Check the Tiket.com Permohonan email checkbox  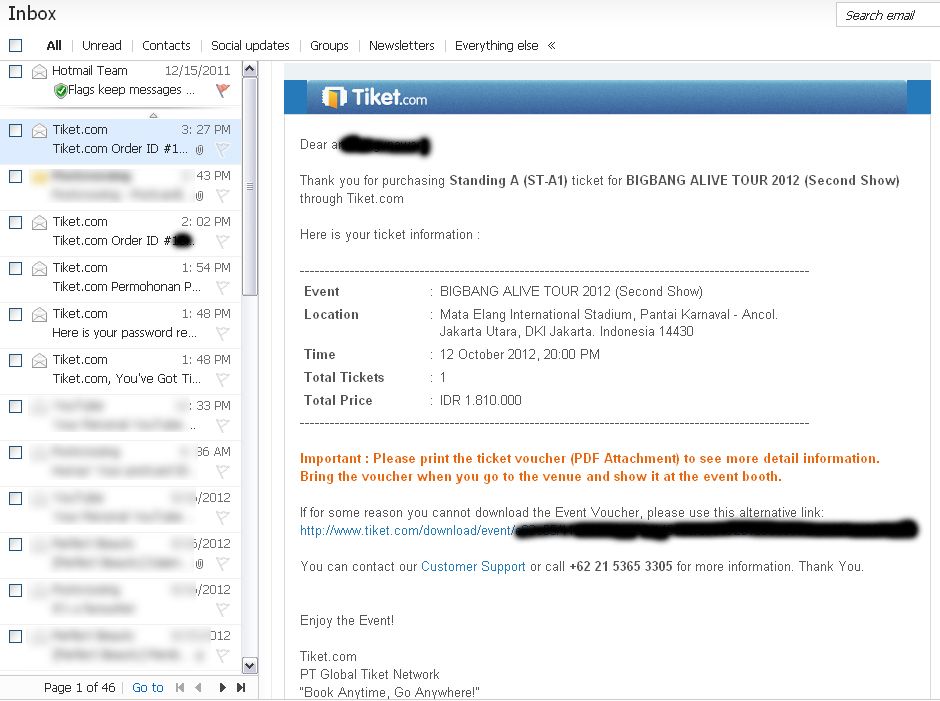(16, 268)
